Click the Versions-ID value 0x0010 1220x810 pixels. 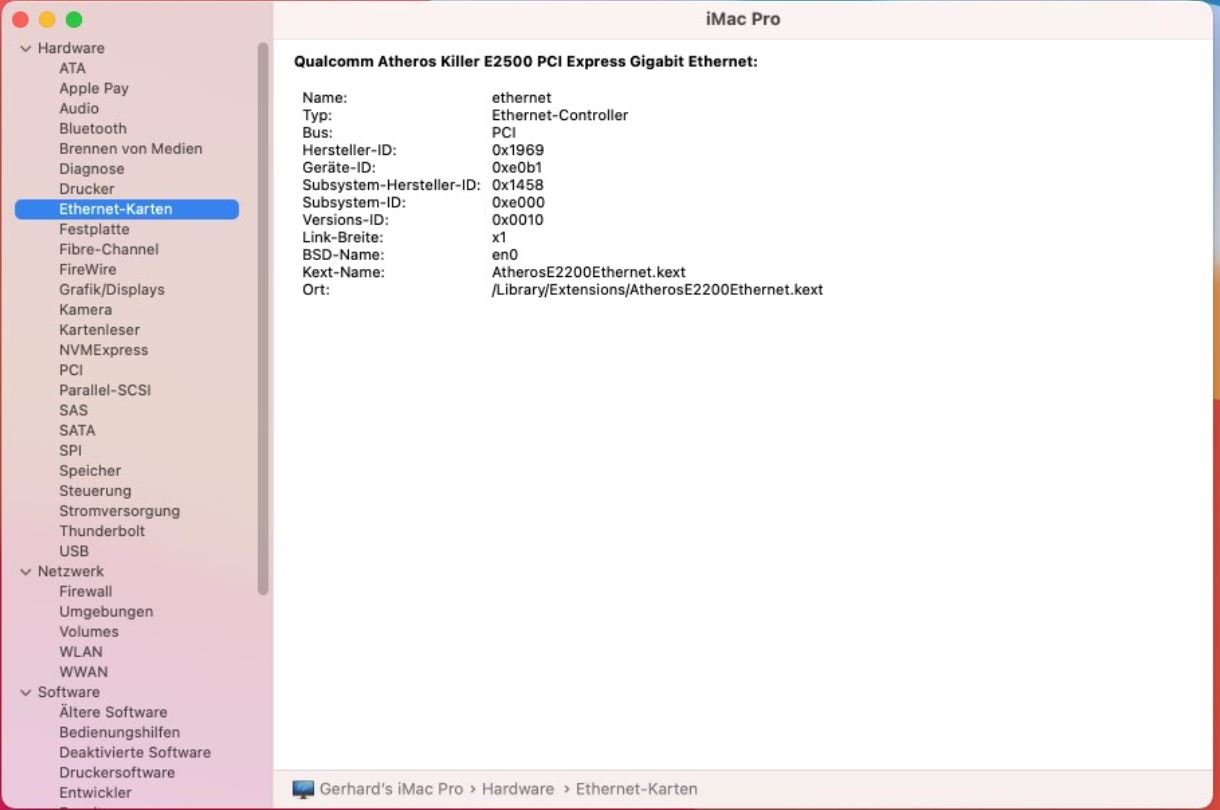(518, 220)
